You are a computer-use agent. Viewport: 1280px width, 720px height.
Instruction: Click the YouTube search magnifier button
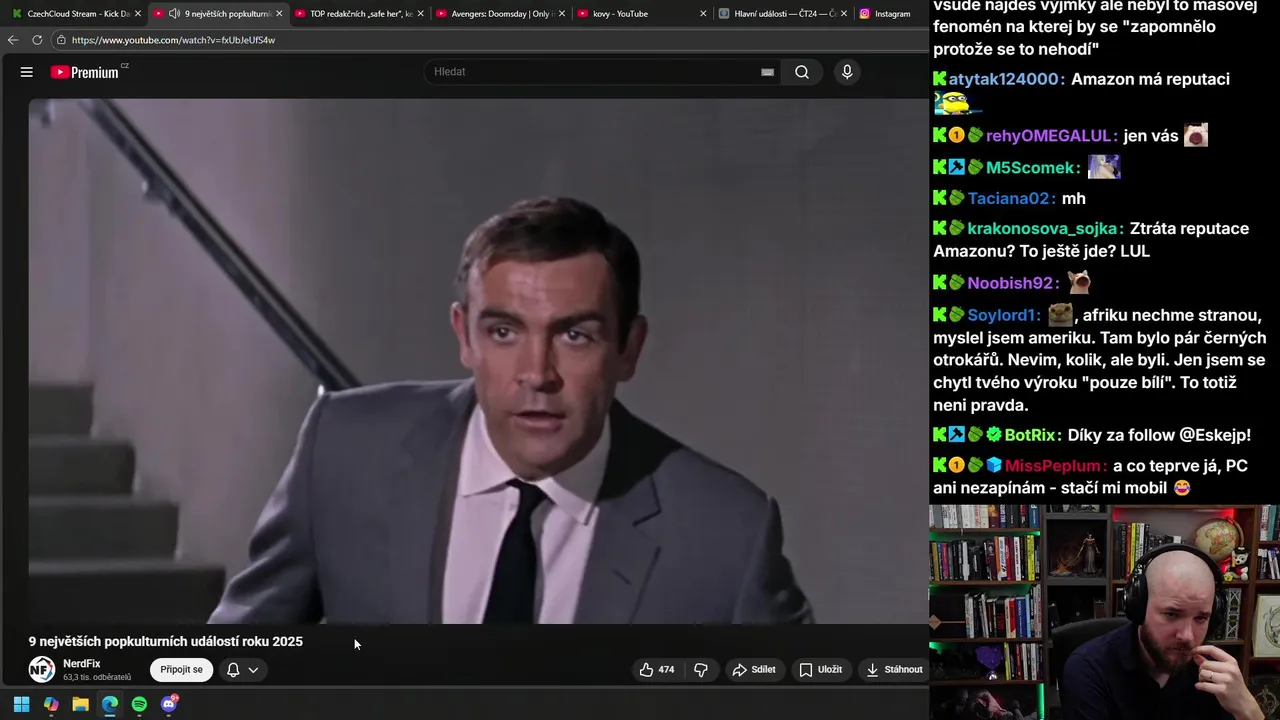tap(802, 72)
